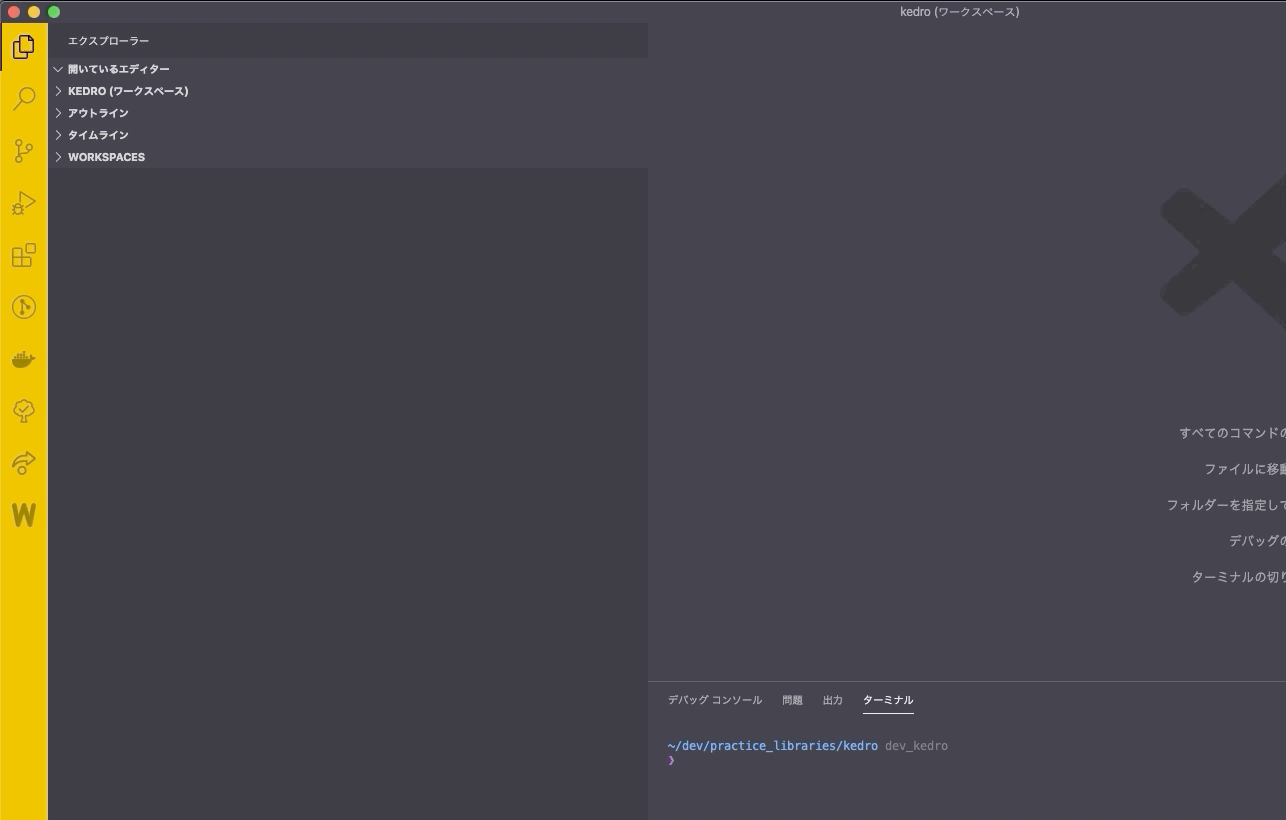The image size is (1286, 820).
Task: Open the Live Share arrow icon
Action: click(x=24, y=463)
